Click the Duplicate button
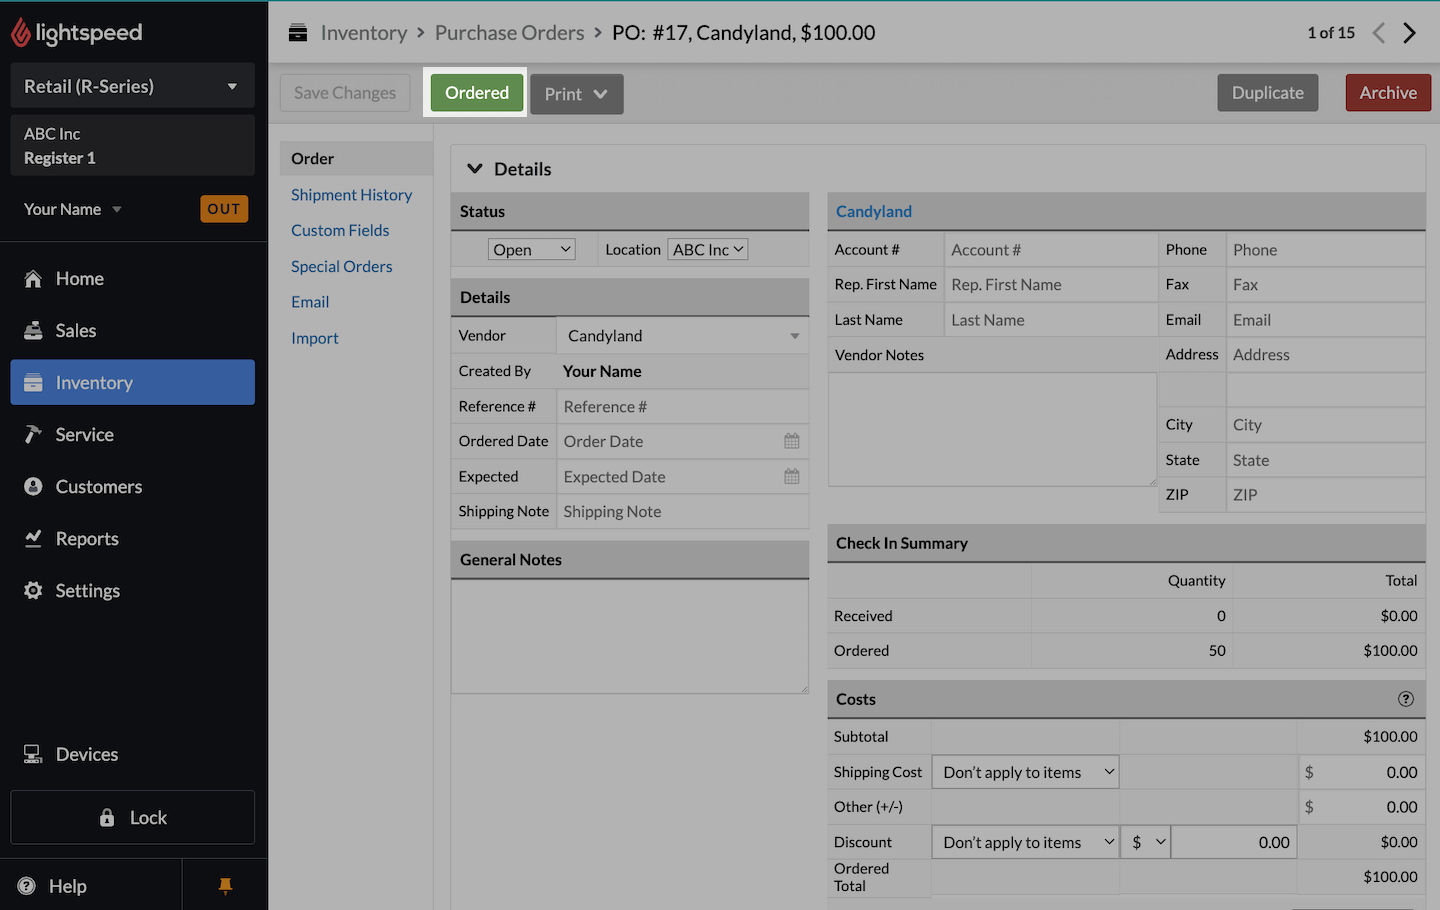This screenshot has height=910, width=1440. [1268, 93]
